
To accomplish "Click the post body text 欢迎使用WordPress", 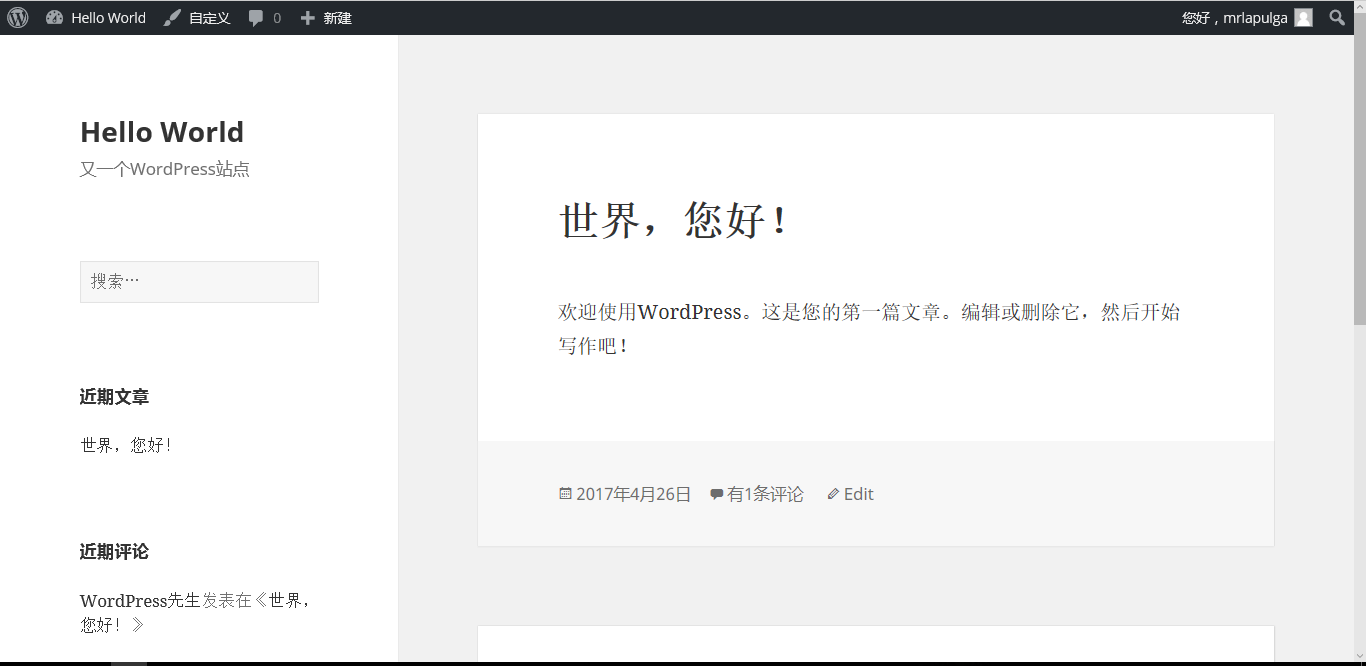I will 650,312.
